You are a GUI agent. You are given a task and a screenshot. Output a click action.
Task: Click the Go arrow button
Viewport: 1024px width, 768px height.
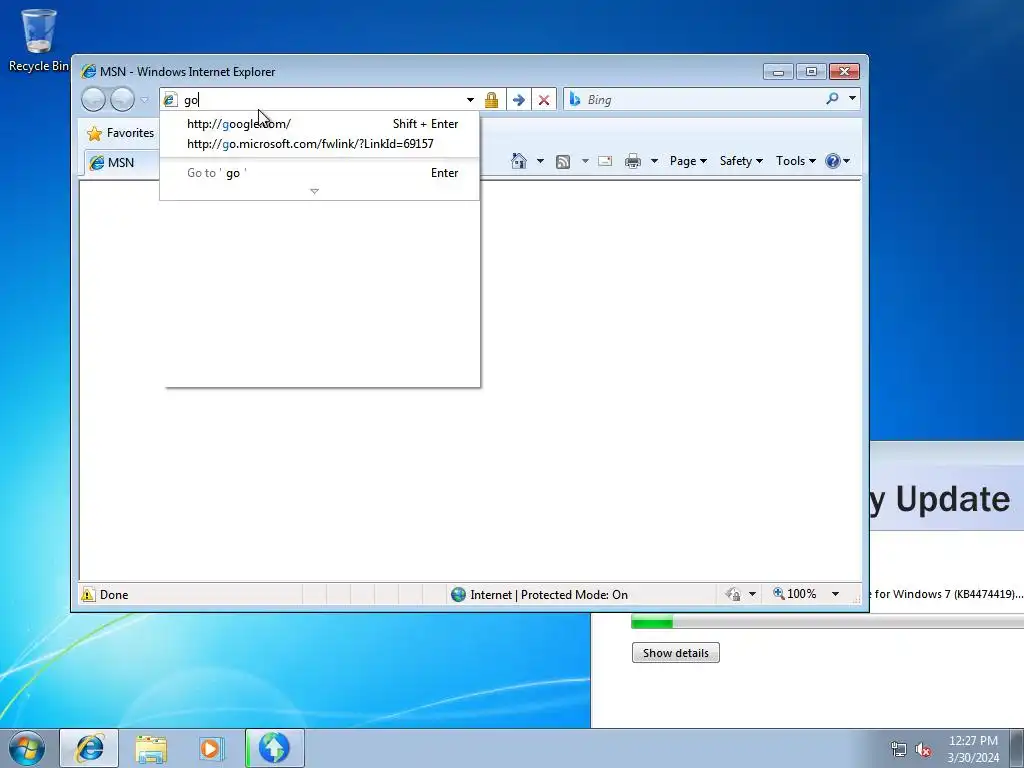(x=519, y=100)
